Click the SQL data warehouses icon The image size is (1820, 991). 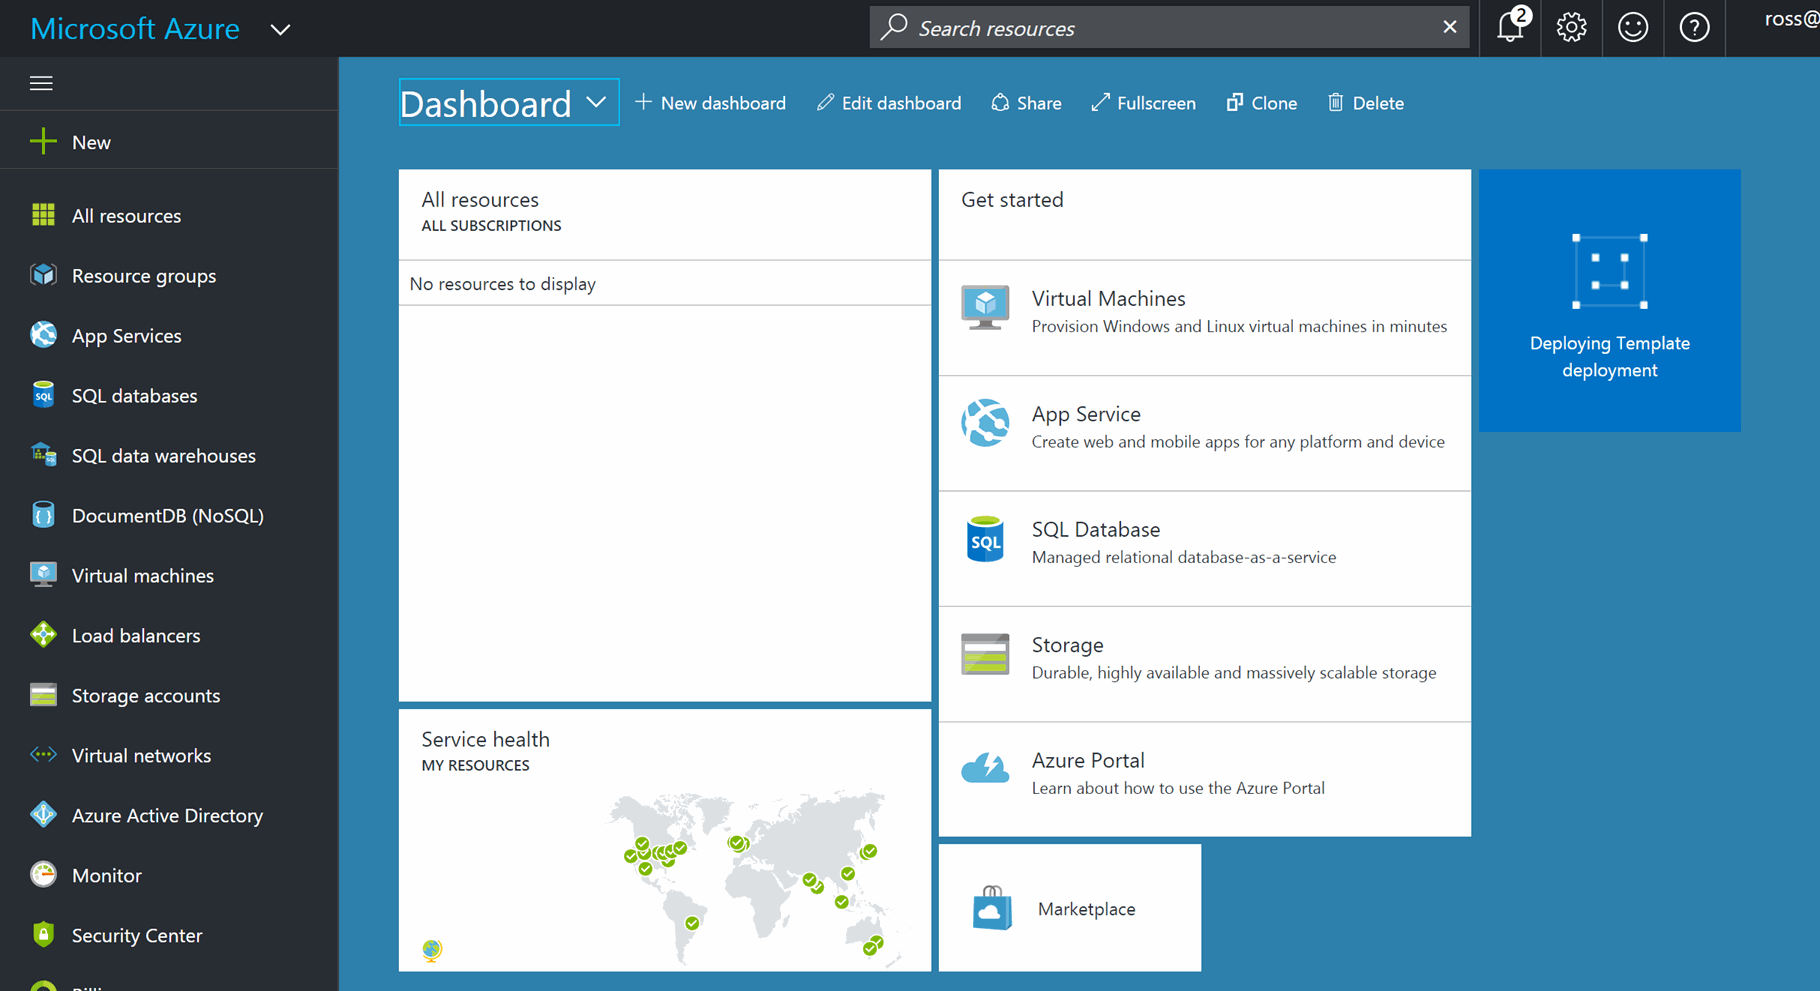point(43,455)
